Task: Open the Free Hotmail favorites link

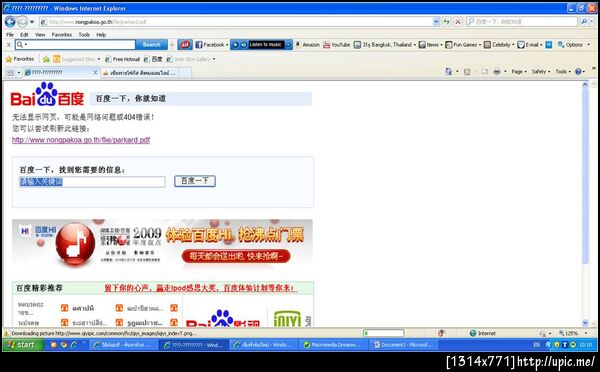Action: (123, 59)
